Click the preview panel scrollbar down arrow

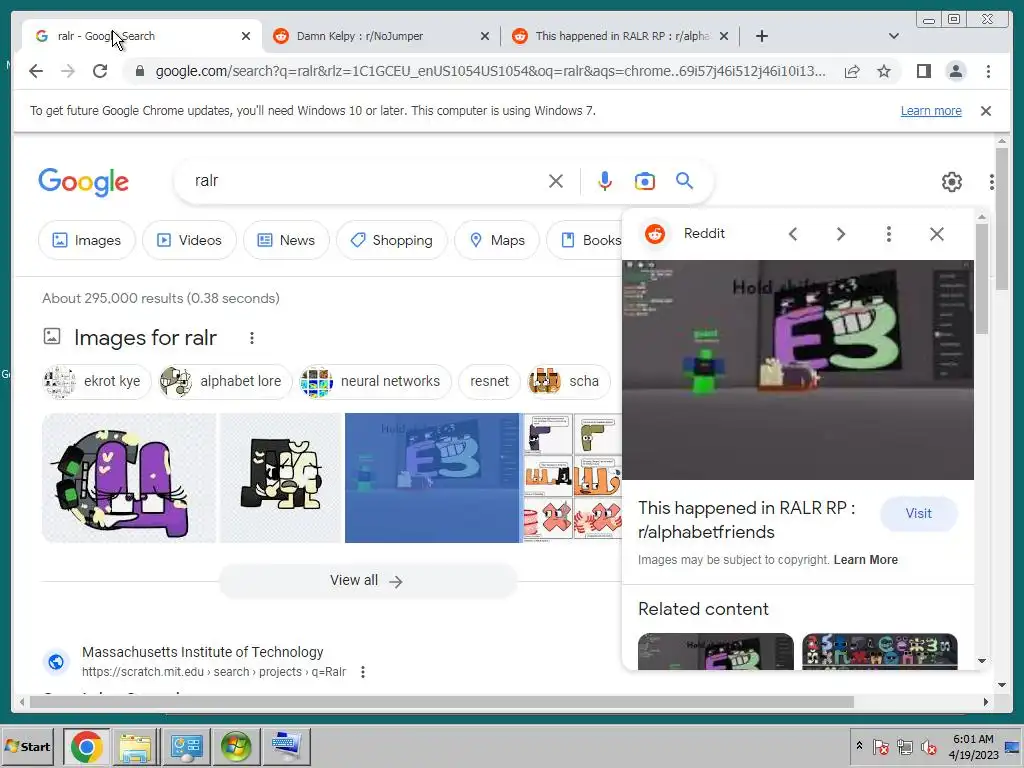point(982,661)
